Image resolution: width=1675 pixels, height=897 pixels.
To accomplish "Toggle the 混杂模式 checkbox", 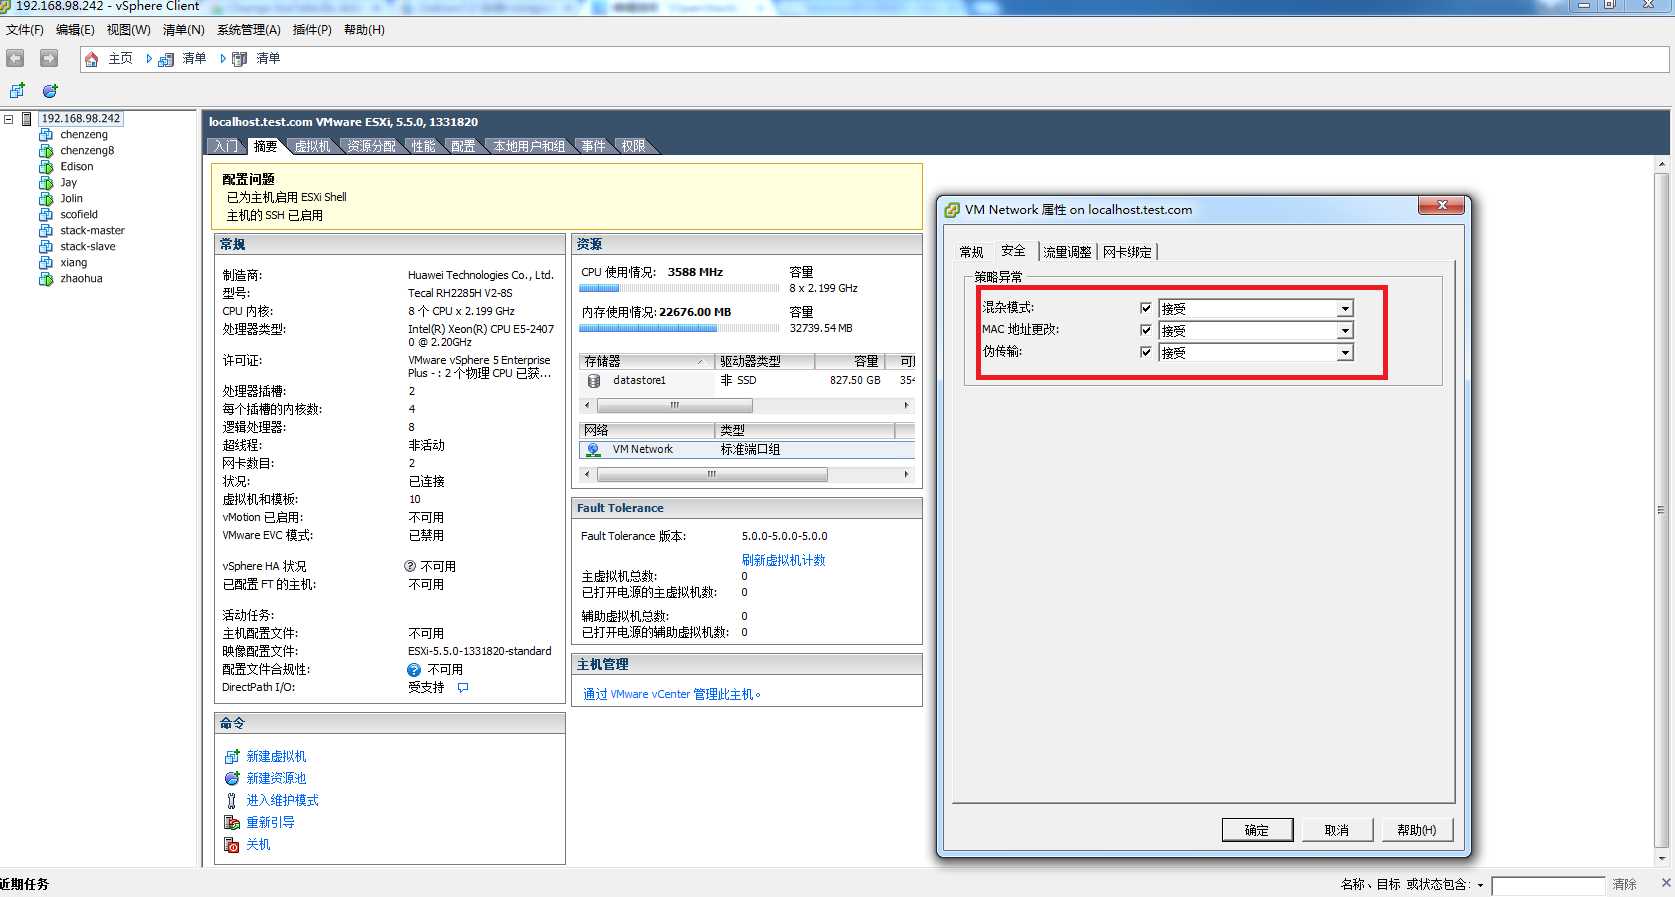I will (1146, 308).
